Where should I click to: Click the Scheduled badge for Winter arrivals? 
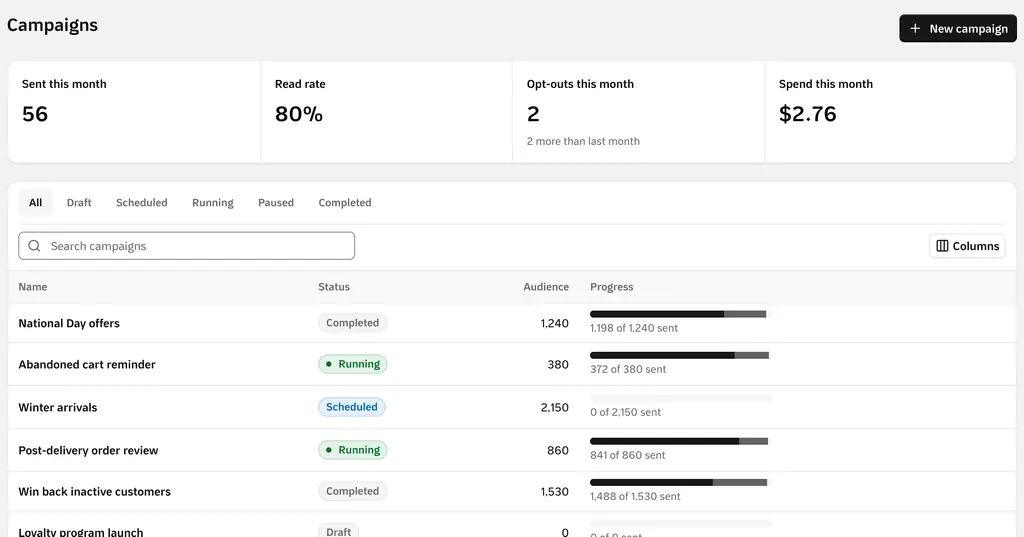tap(352, 407)
